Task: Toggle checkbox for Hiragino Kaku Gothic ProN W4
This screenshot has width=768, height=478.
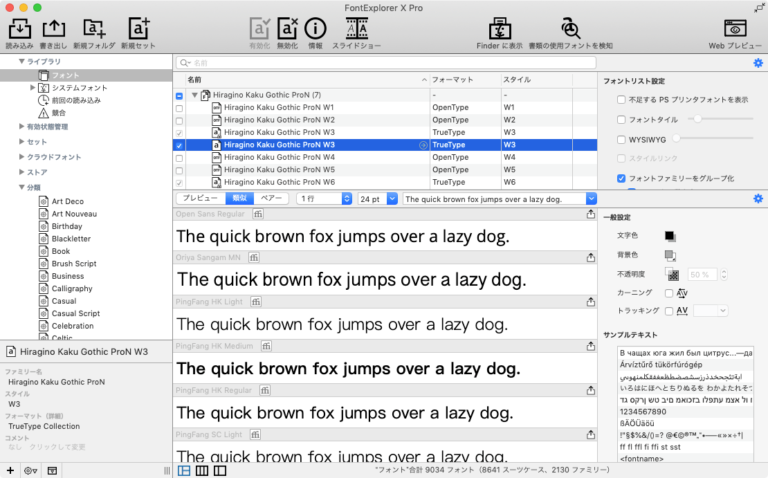Action: click(x=179, y=158)
